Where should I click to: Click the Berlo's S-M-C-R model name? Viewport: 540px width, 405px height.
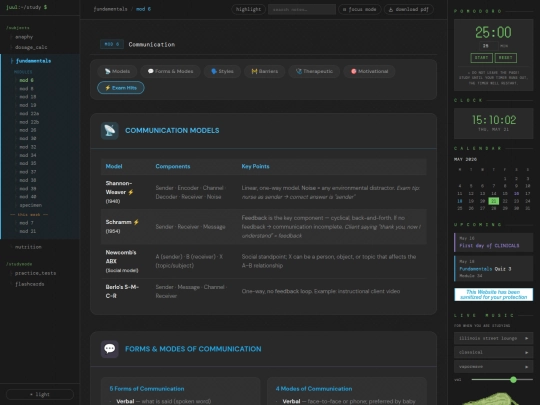click(122, 291)
